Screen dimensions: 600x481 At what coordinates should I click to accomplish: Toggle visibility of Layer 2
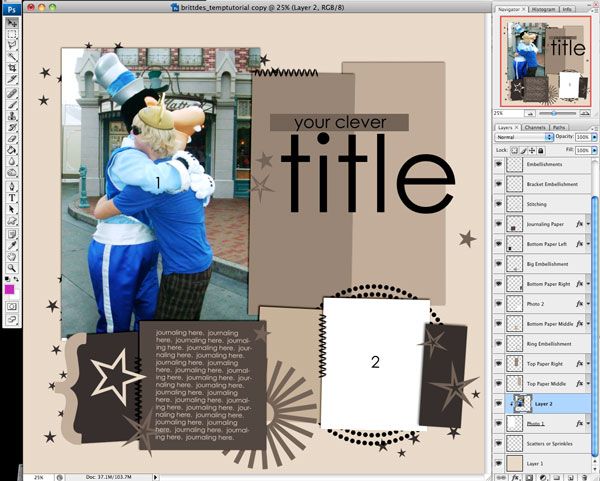pos(499,403)
